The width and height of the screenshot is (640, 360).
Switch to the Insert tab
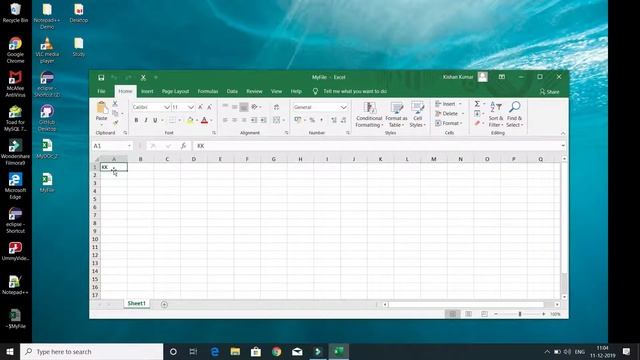147,91
